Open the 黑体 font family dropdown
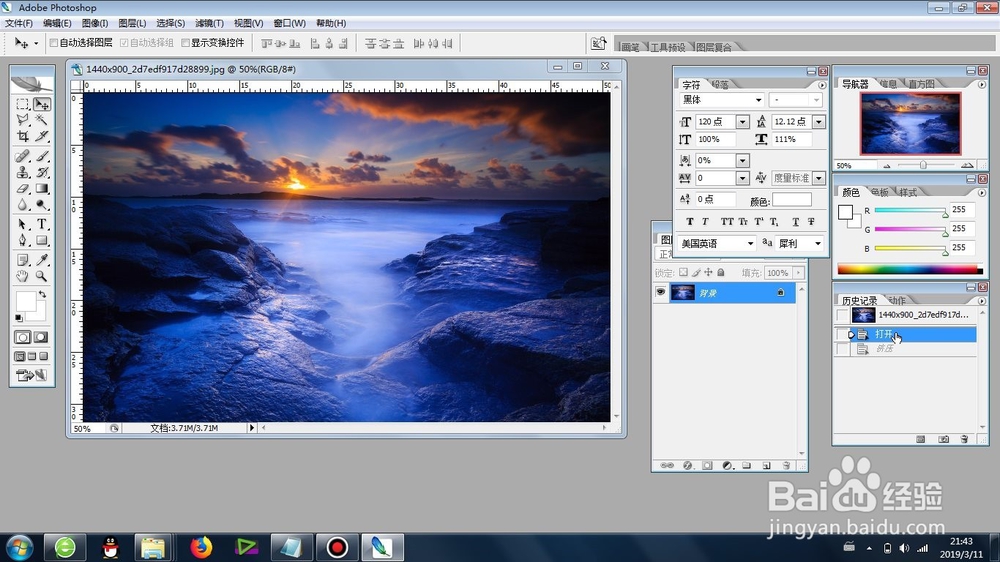The image size is (1000, 562). (x=758, y=100)
